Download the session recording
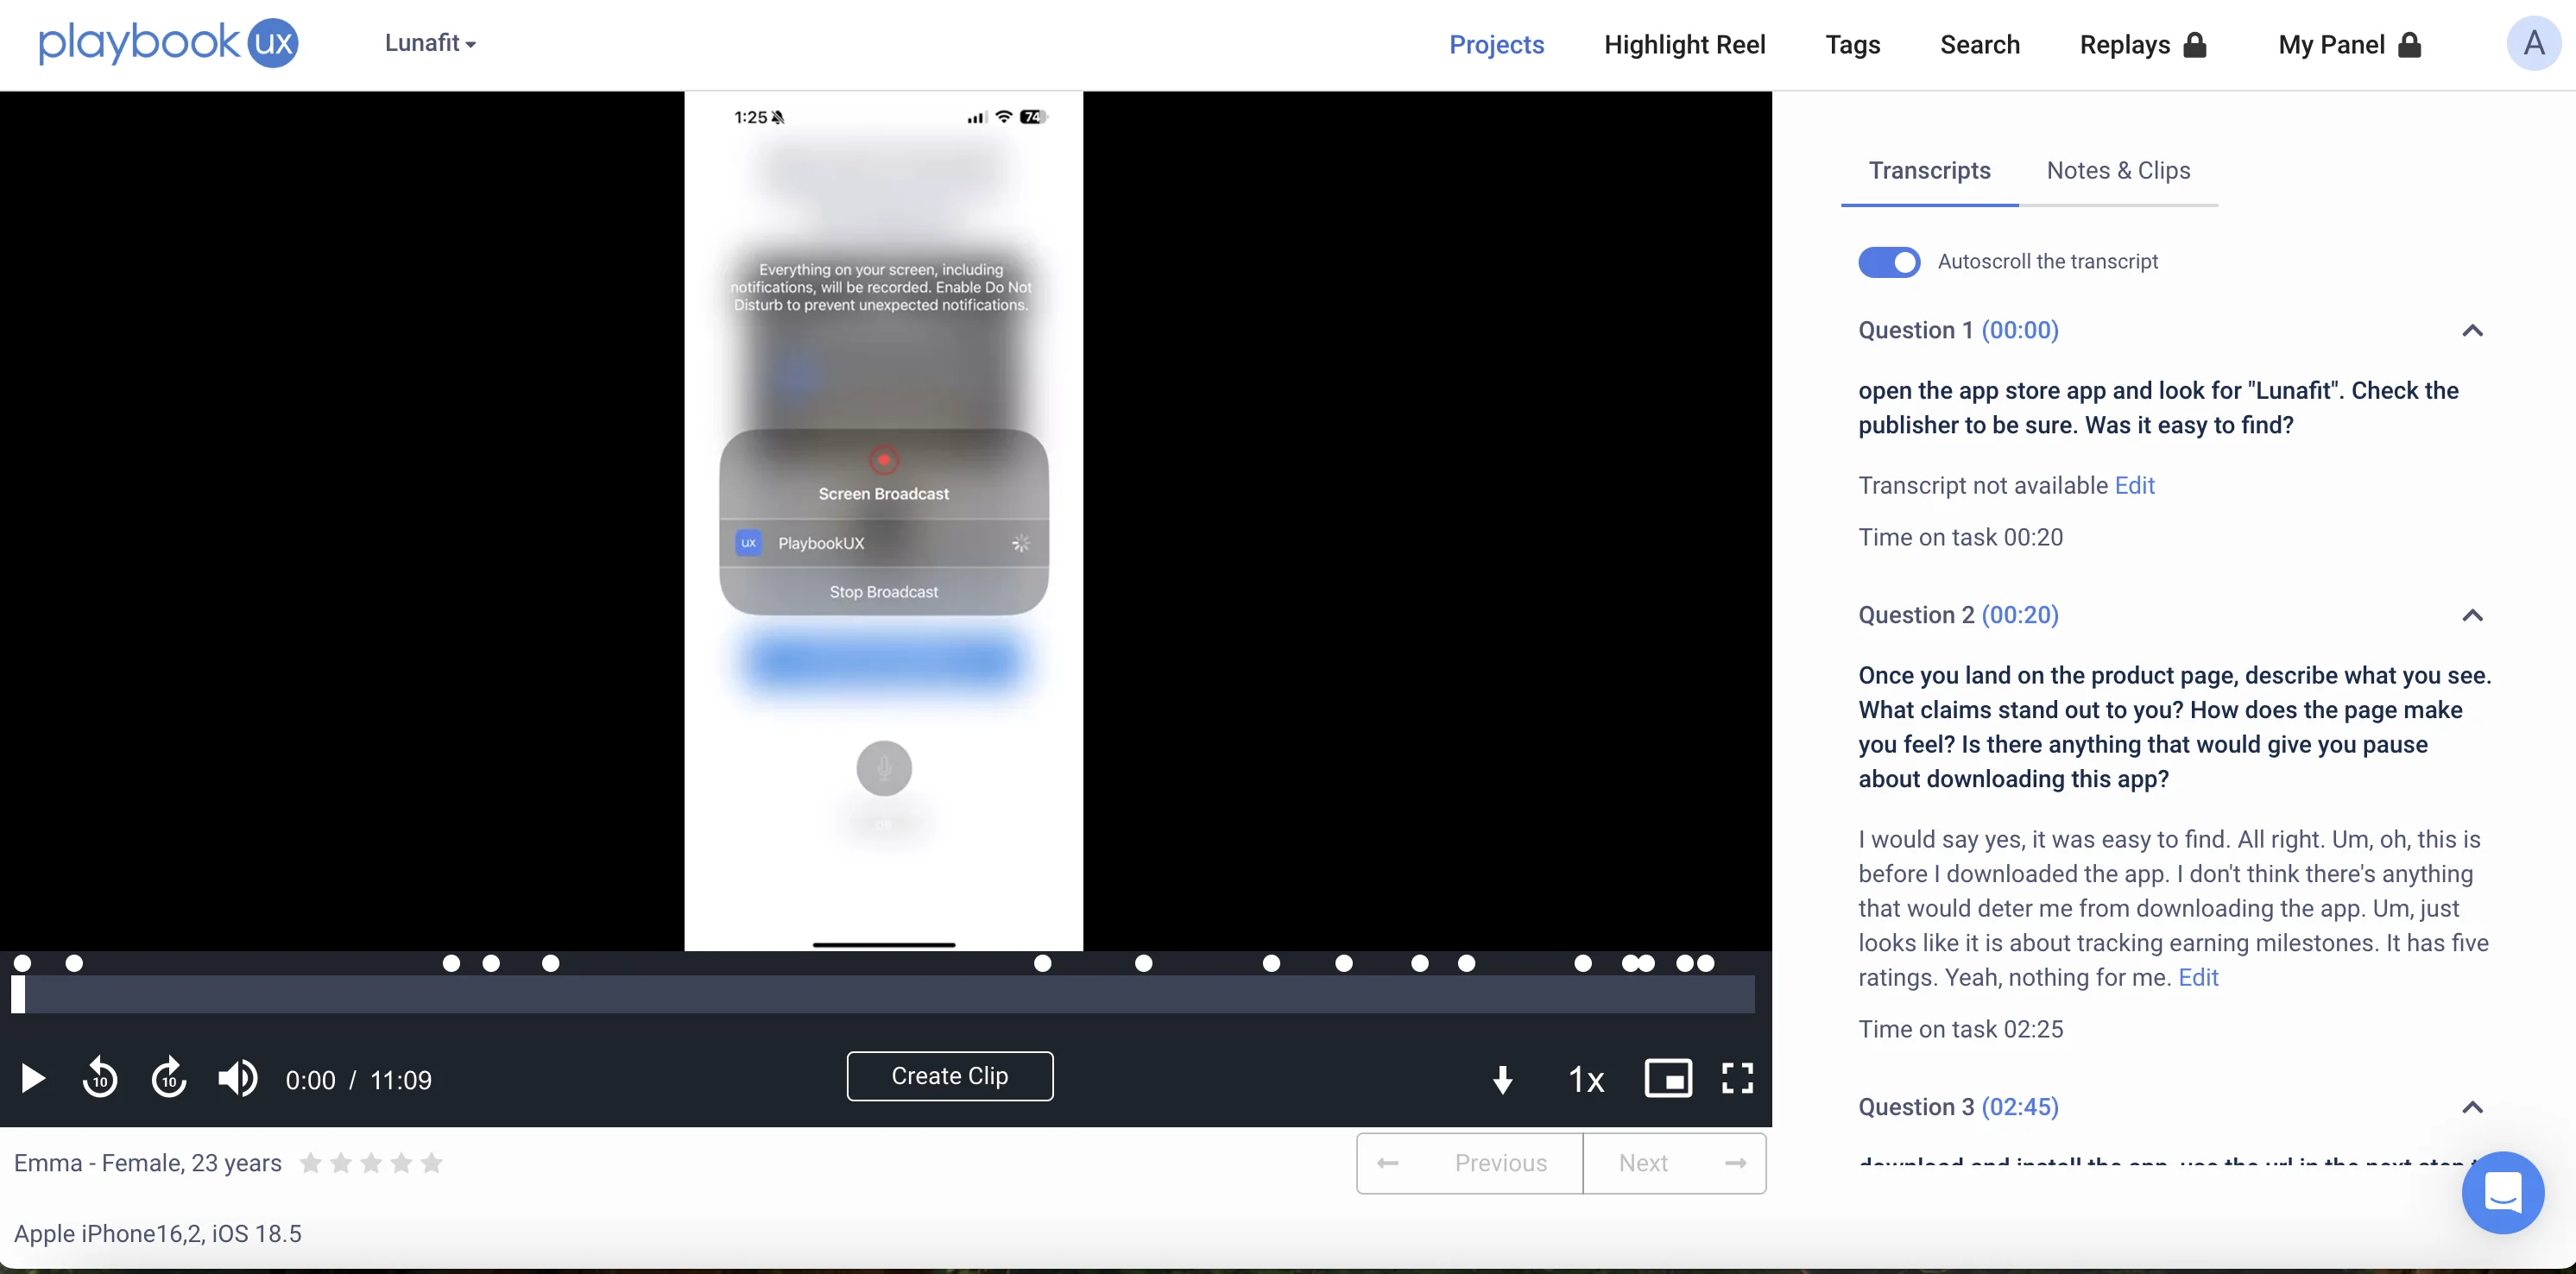Image resolution: width=2576 pixels, height=1274 pixels. pos(1502,1080)
